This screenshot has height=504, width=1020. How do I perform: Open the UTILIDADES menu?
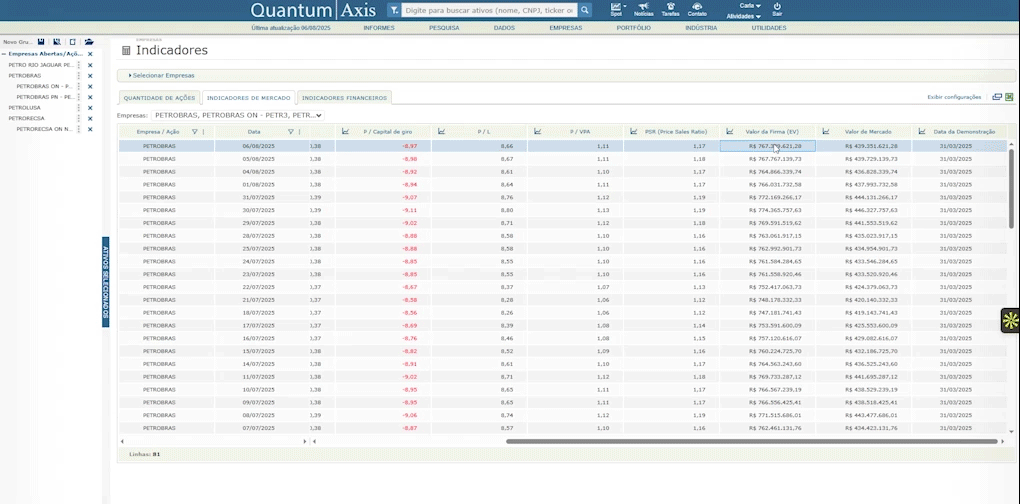click(x=769, y=28)
